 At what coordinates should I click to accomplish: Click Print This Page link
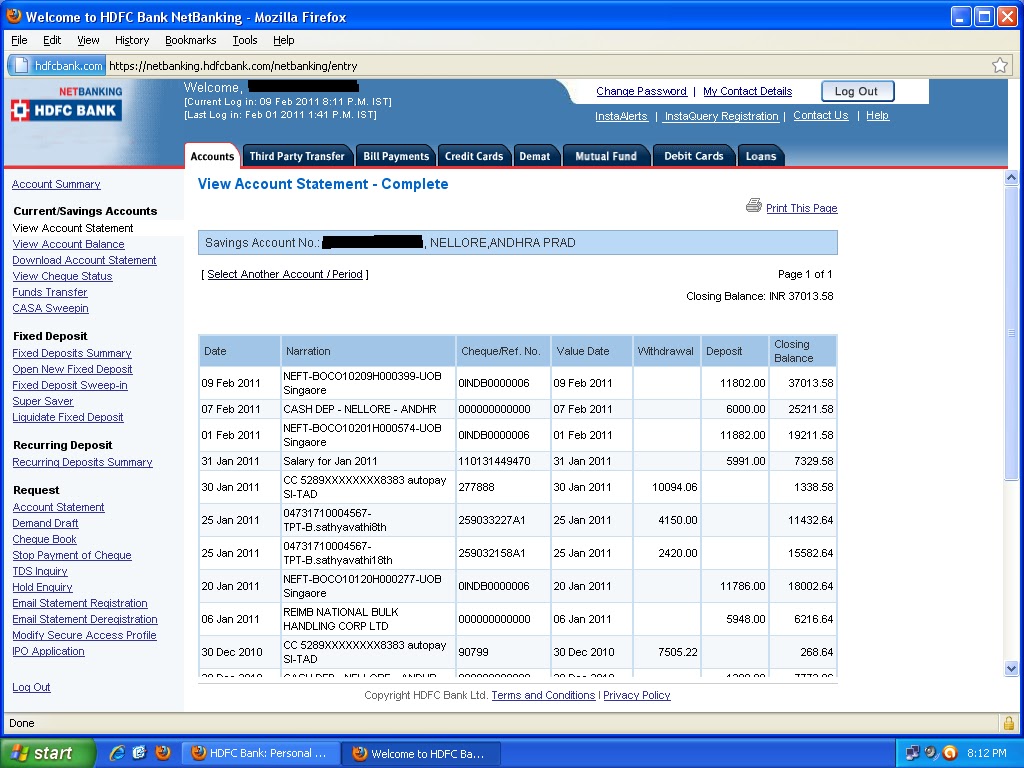pyautogui.click(x=801, y=208)
